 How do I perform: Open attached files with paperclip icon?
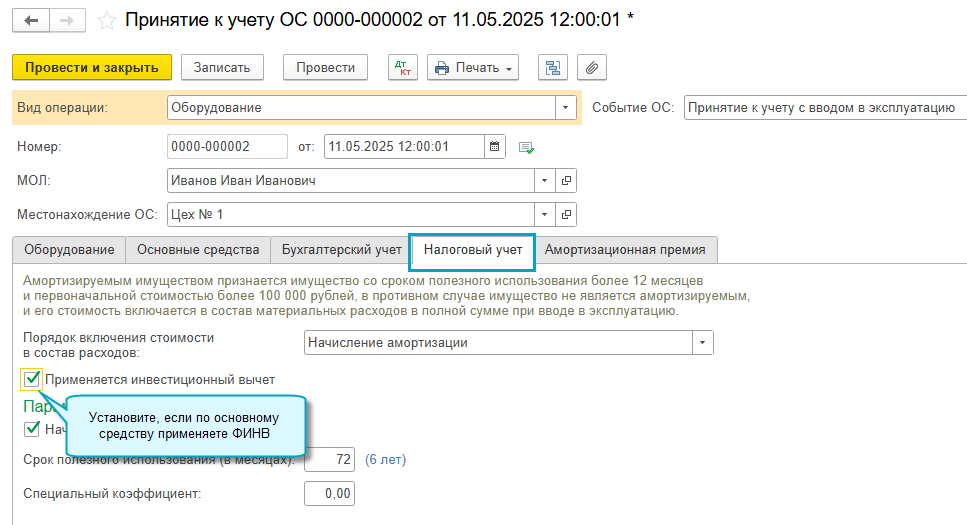coord(591,67)
